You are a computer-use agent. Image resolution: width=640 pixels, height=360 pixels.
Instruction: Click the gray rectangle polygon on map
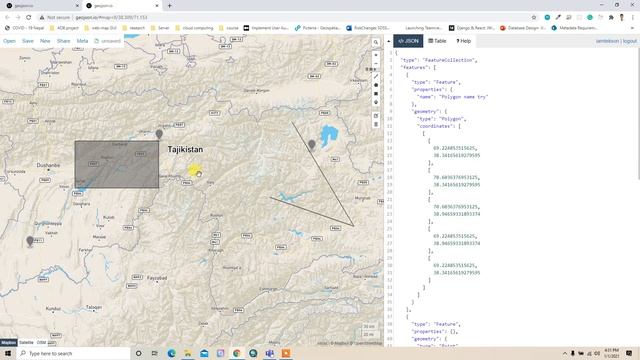117,164
